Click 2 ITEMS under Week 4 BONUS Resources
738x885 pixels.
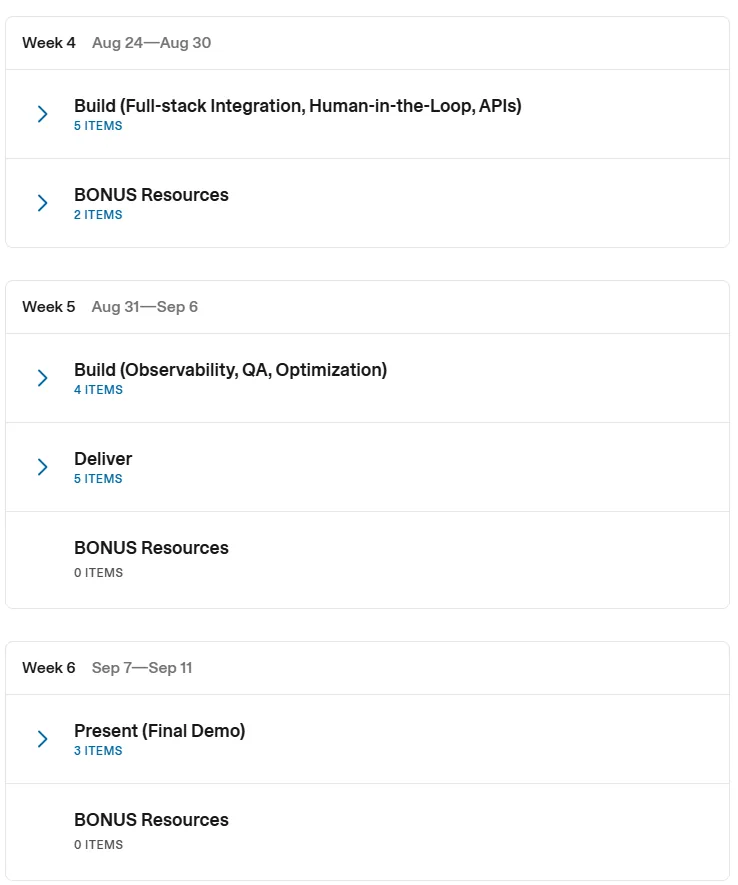tap(98, 215)
